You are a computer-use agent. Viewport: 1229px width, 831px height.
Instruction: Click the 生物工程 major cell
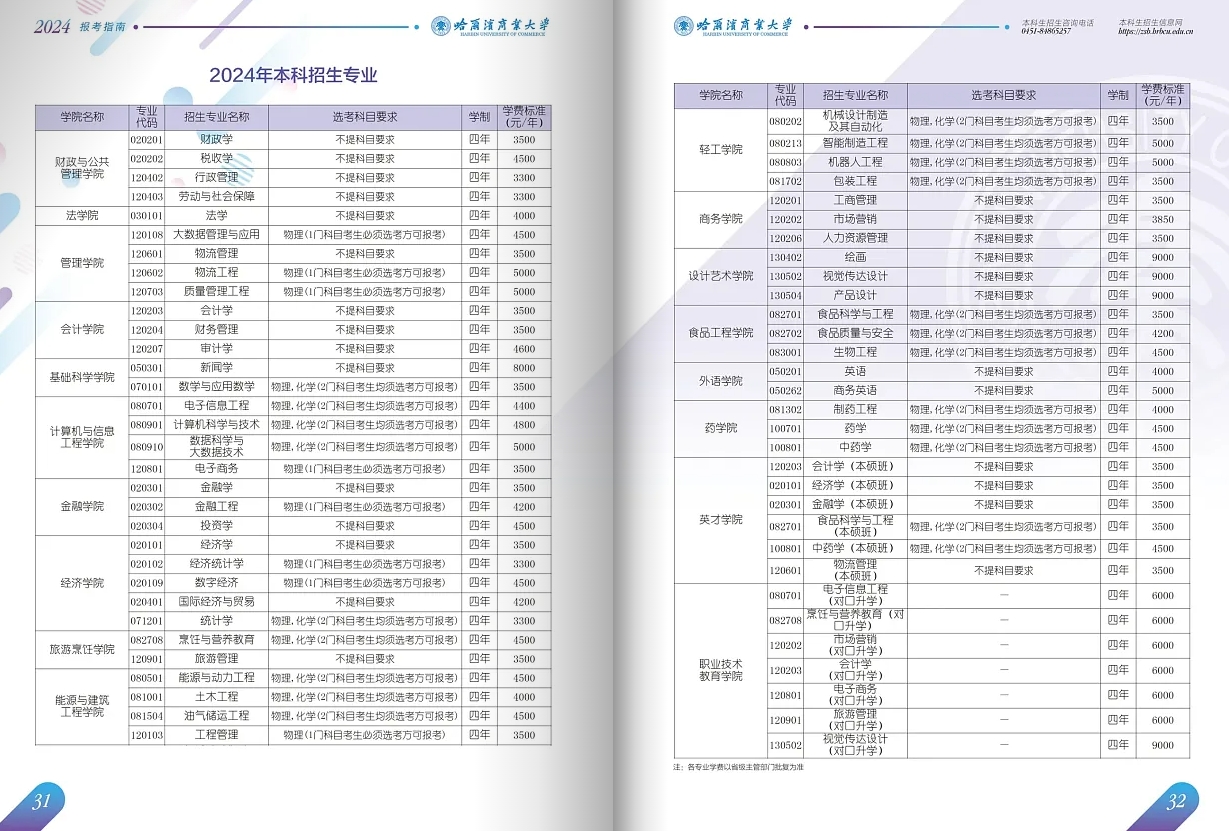pos(855,352)
